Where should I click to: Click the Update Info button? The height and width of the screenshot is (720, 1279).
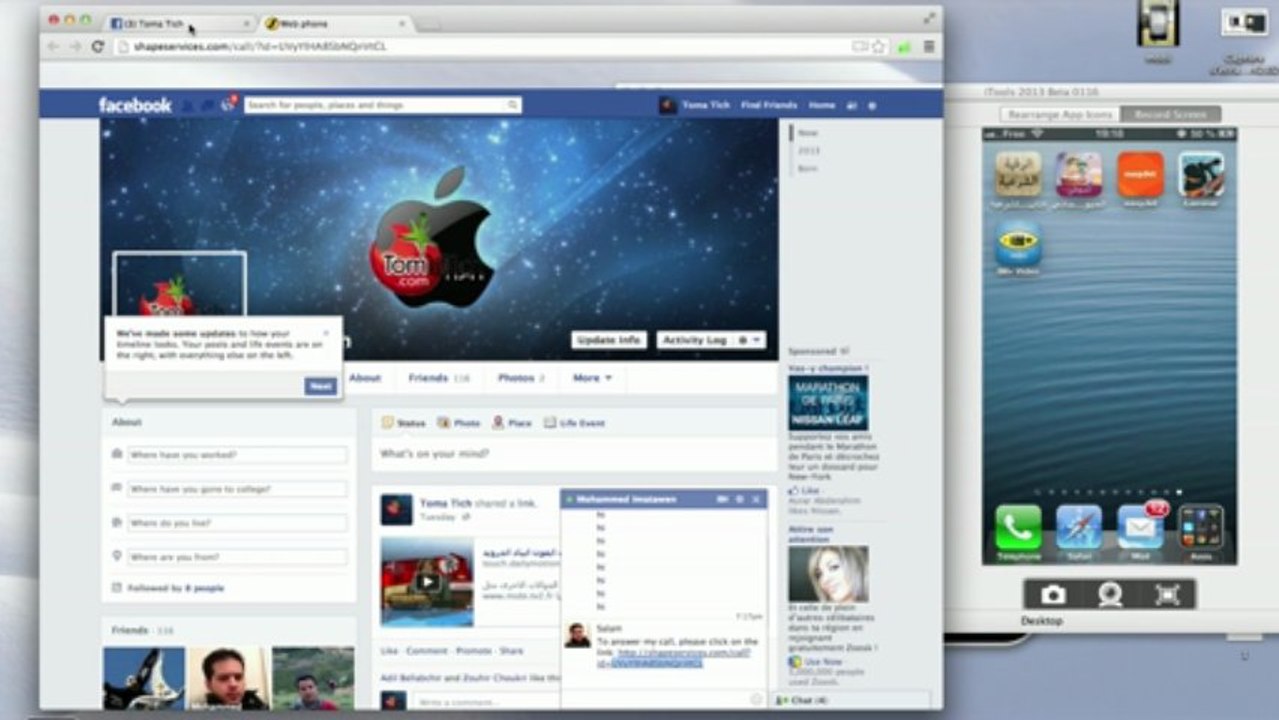(609, 340)
